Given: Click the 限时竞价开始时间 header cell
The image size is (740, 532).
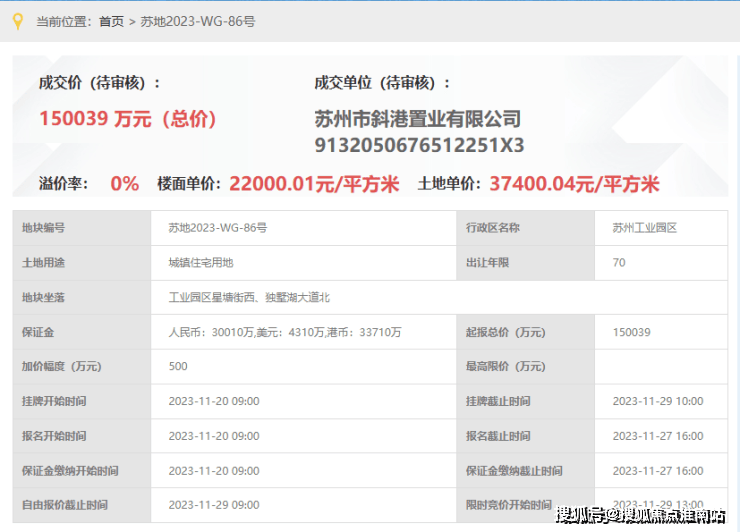Looking at the screenshot, I should (525, 505).
